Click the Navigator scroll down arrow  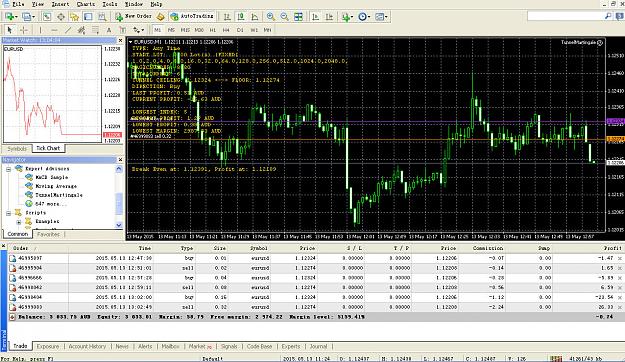tap(119, 225)
